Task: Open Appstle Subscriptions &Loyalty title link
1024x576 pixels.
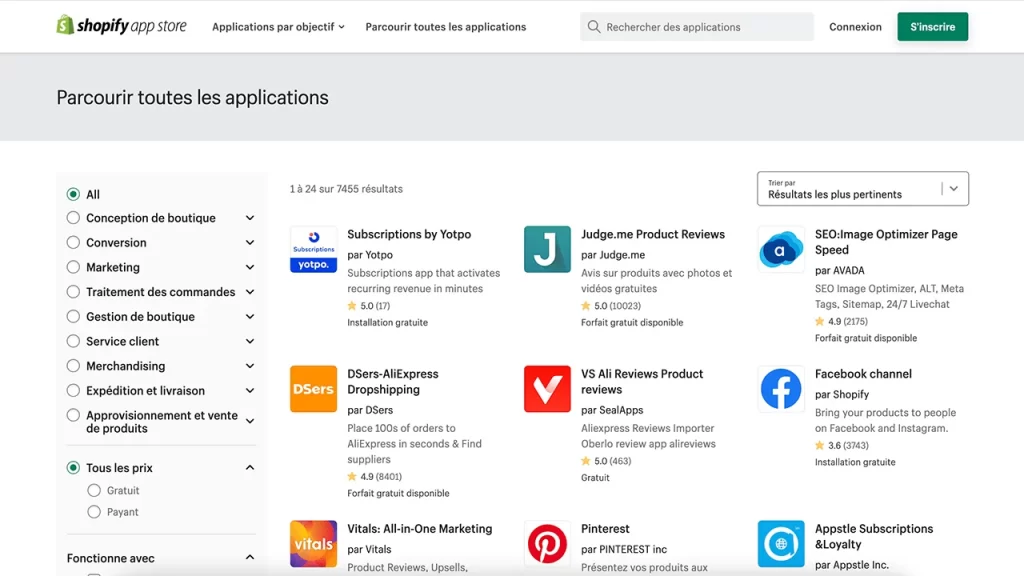Action: (874, 536)
